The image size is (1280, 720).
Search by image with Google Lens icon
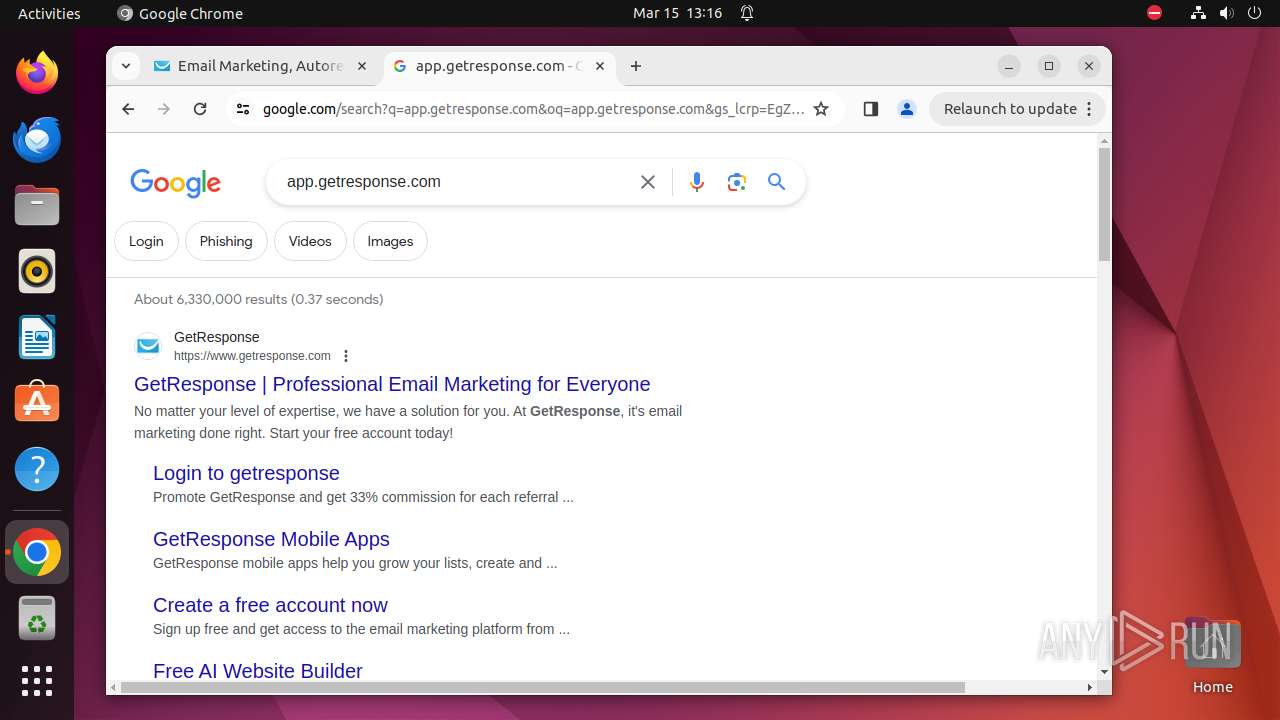tap(737, 182)
